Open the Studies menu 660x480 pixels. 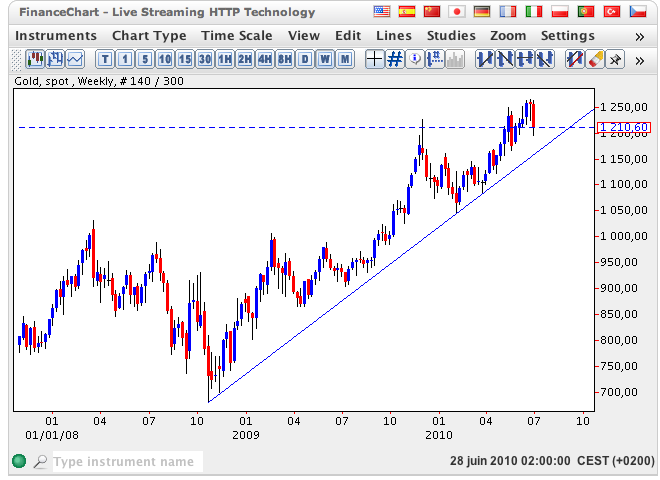click(x=451, y=35)
